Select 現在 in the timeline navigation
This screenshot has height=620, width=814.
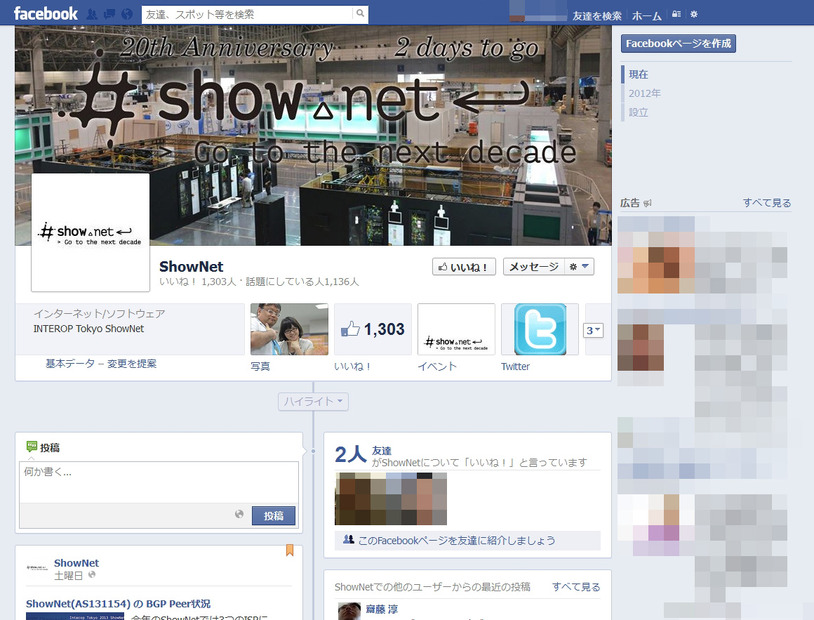pos(638,74)
